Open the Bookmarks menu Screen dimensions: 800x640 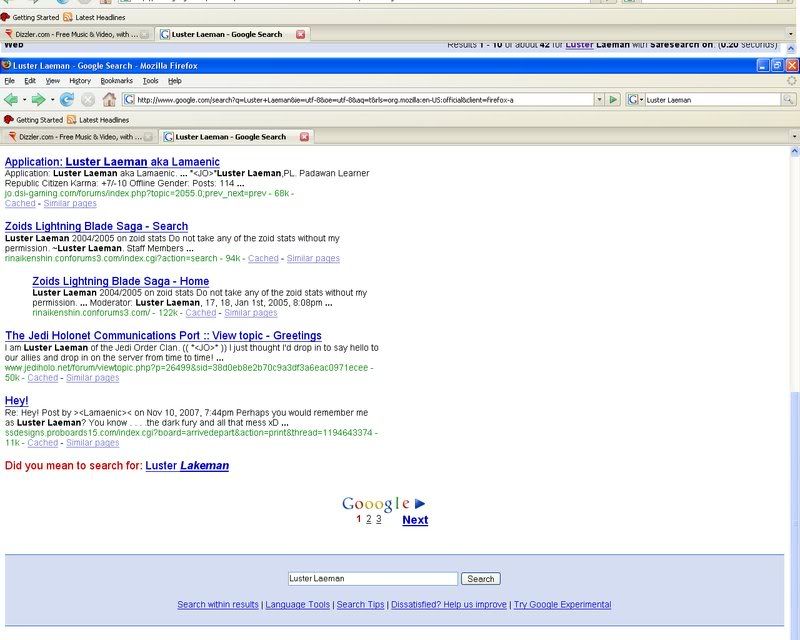coord(116,81)
